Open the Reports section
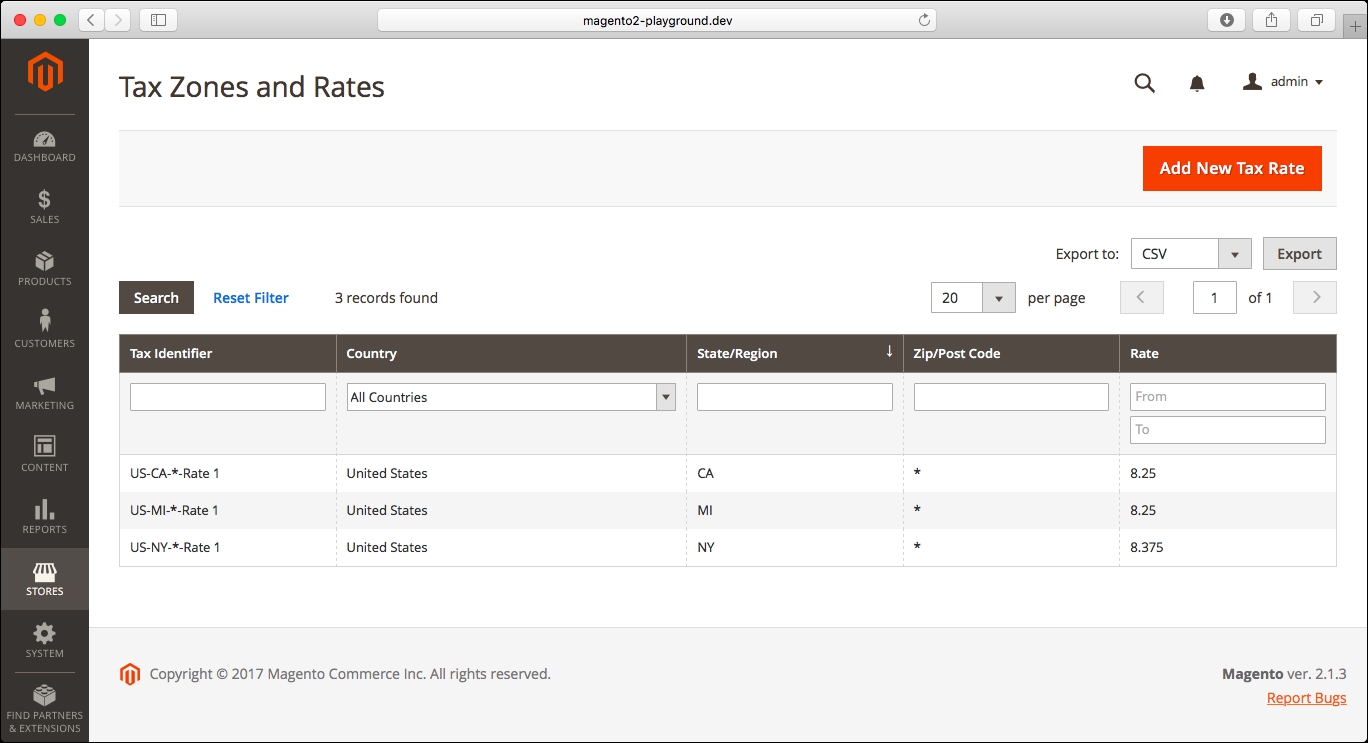This screenshot has height=743, width=1368. tap(44, 516)
